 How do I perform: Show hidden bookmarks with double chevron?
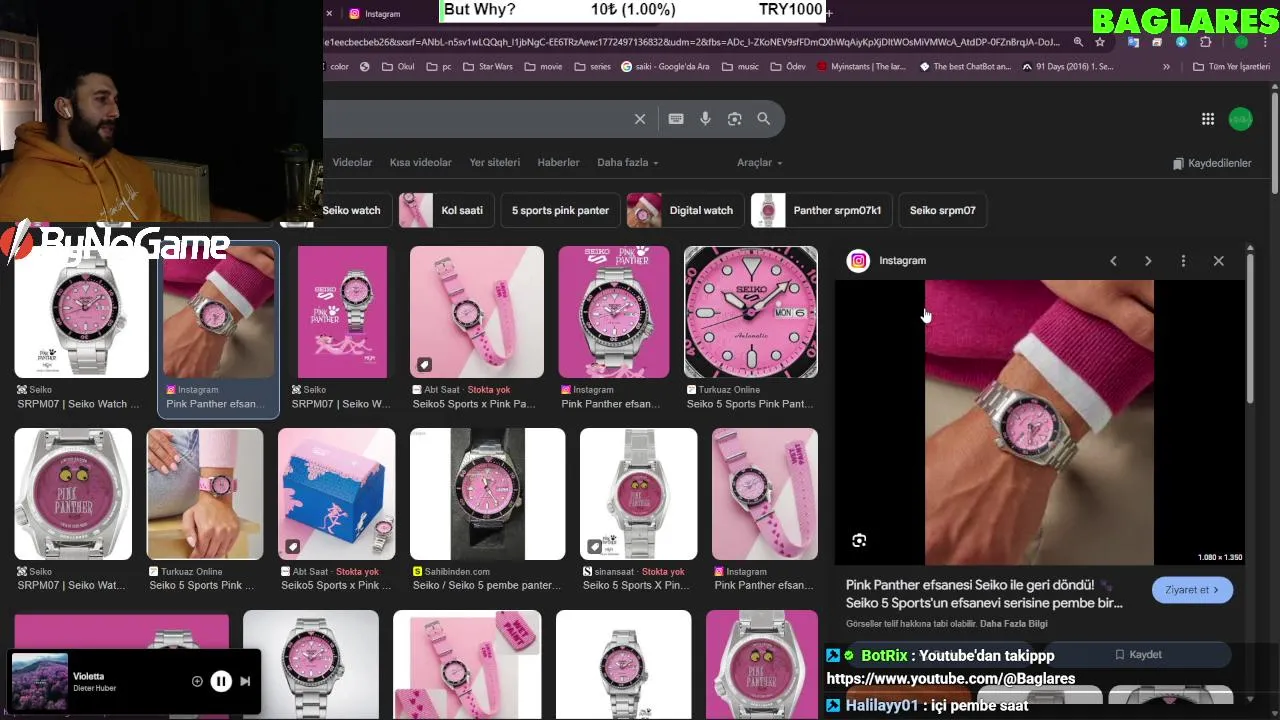click(x=1166, y=67)
